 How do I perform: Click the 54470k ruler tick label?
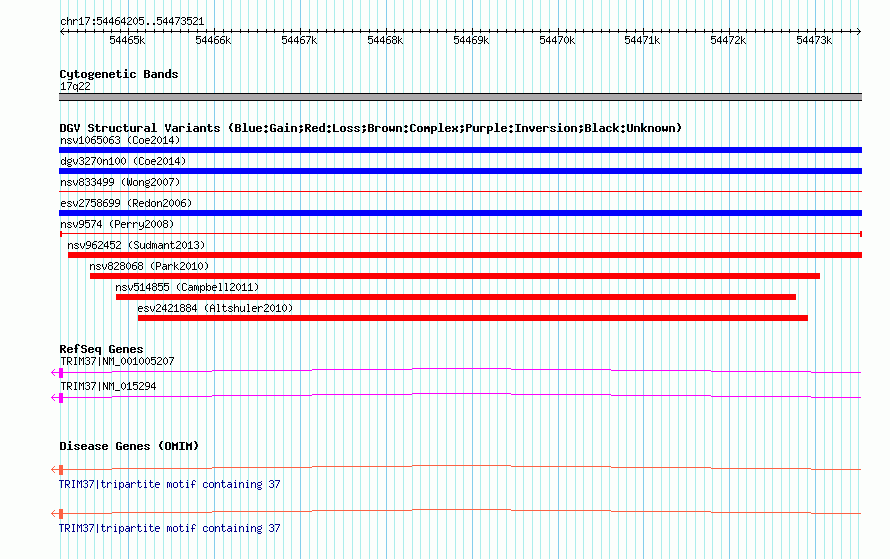tap(557, 40)
